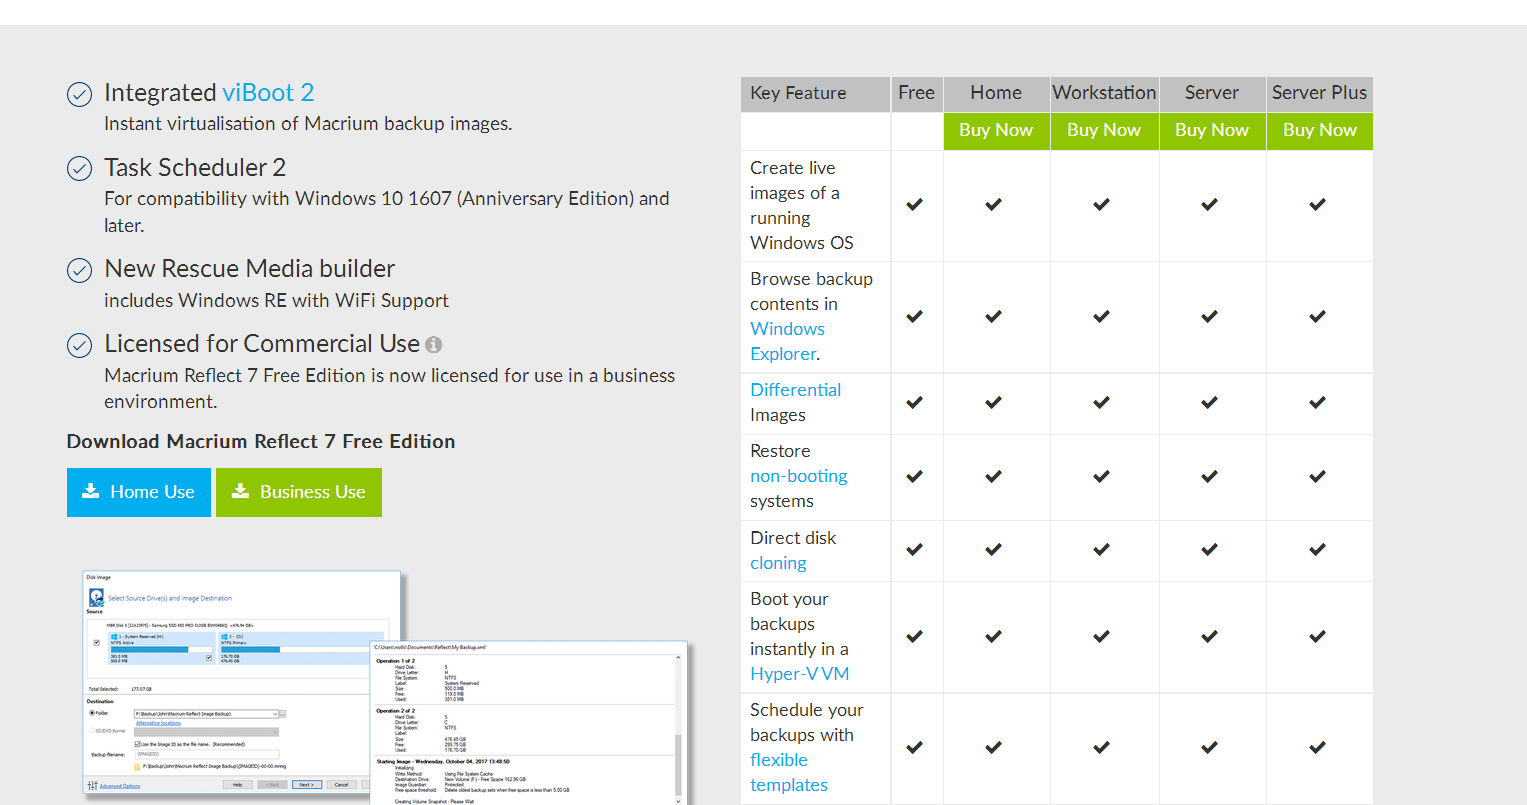Viewport: 1527px width, 805px height.
Task: Follow the Windows Explorer link
Action: coord(787,341)
